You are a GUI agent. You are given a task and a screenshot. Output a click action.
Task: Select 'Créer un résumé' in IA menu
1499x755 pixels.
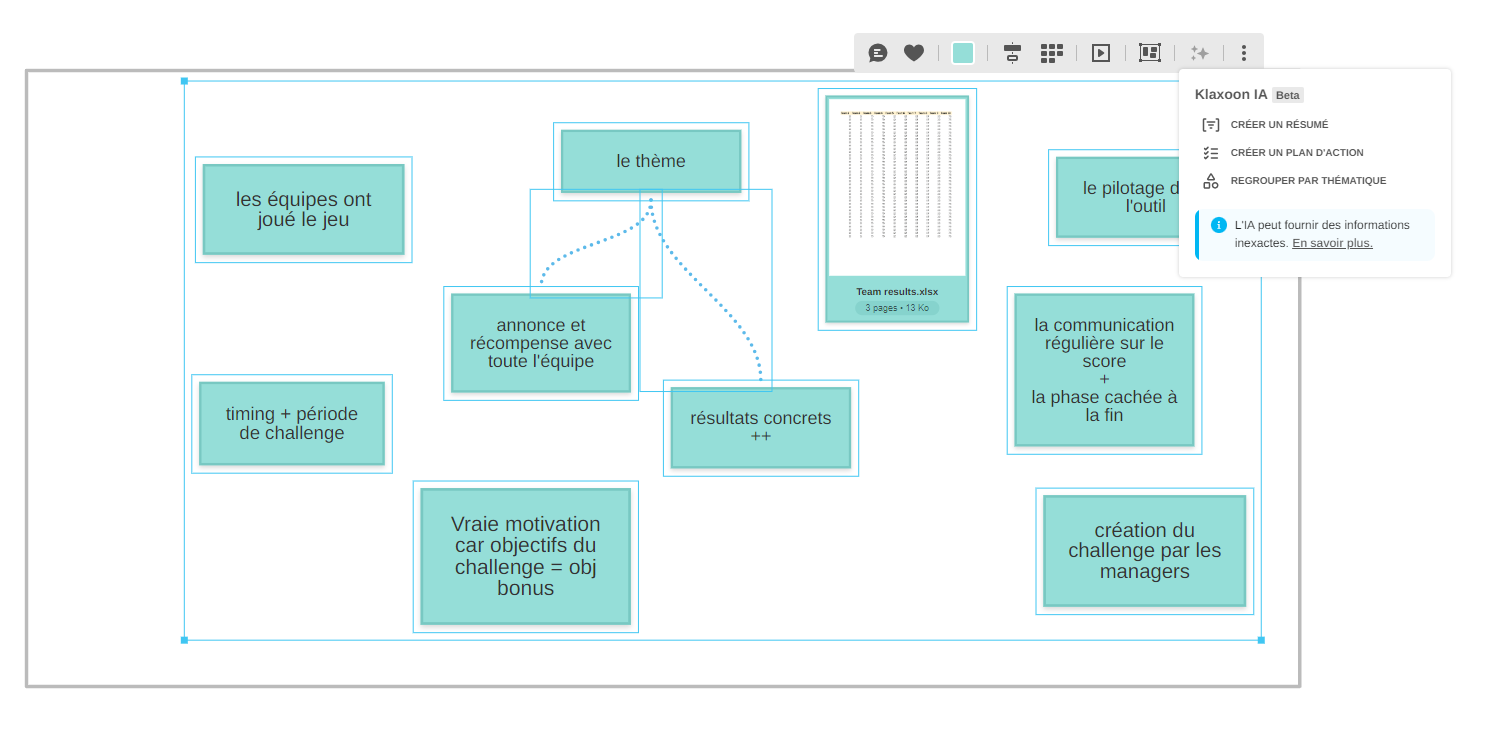point(1279,125)
